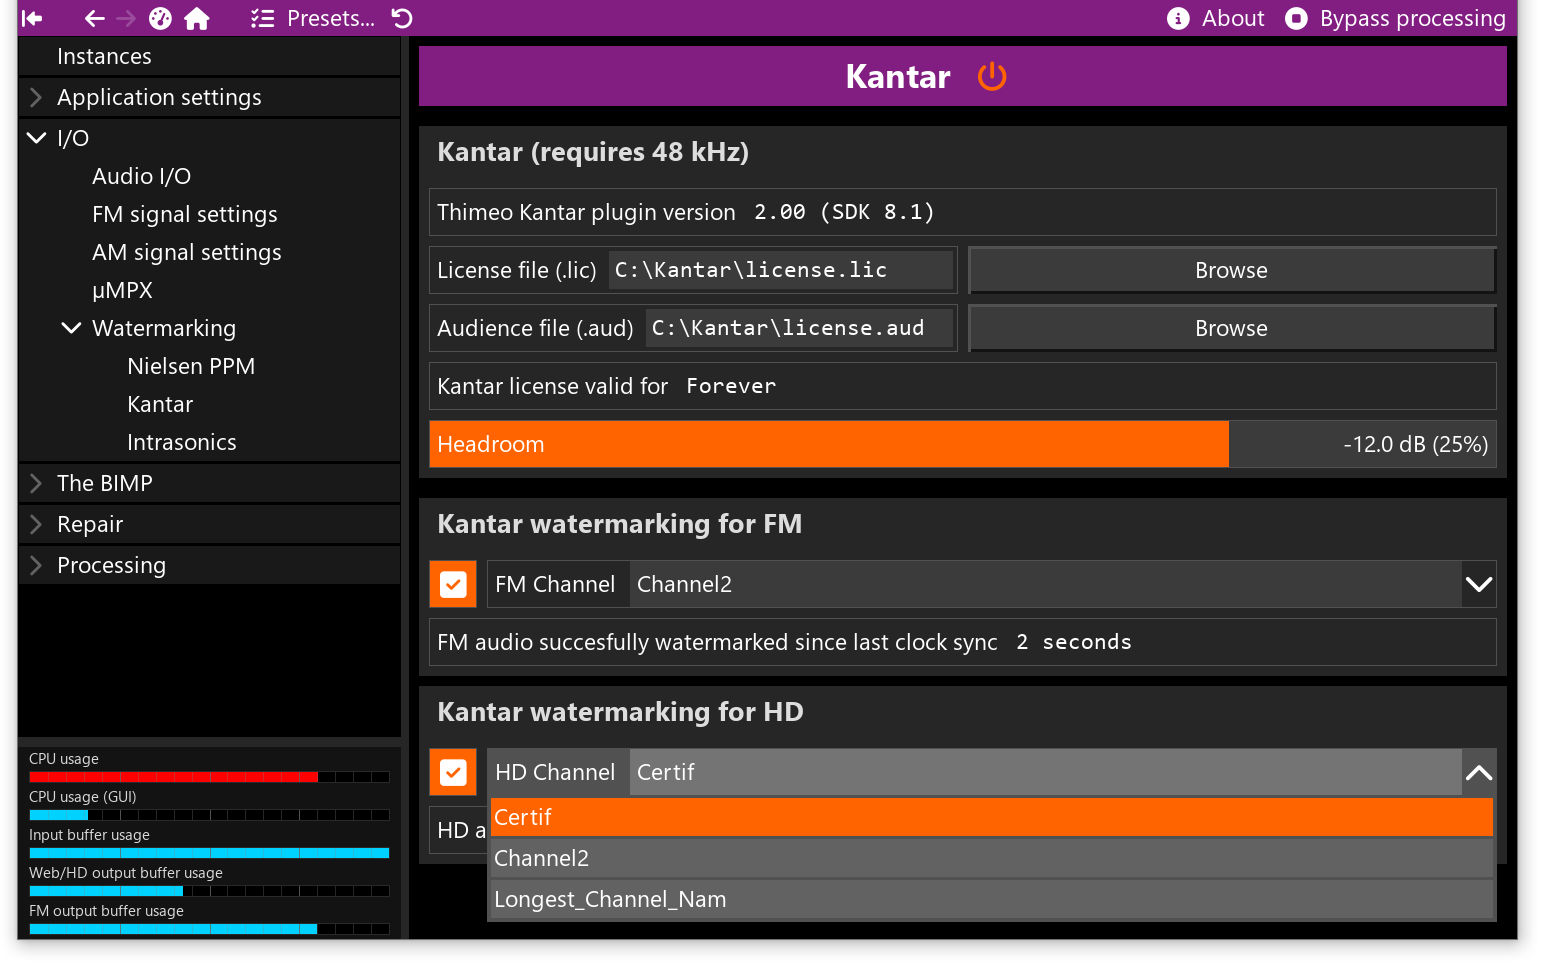
Task: Go forward with the right arrow
Action: 126,18
